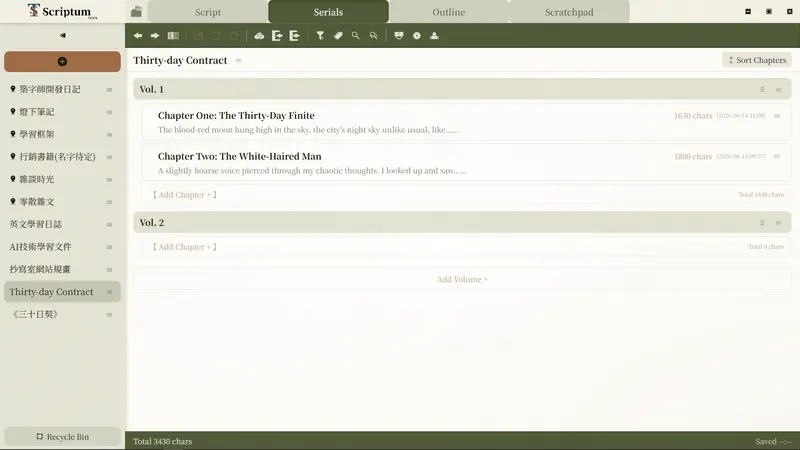Screen dimensions: 800x450
Task: Open the Recycle Bin
Action: [62, 437]
